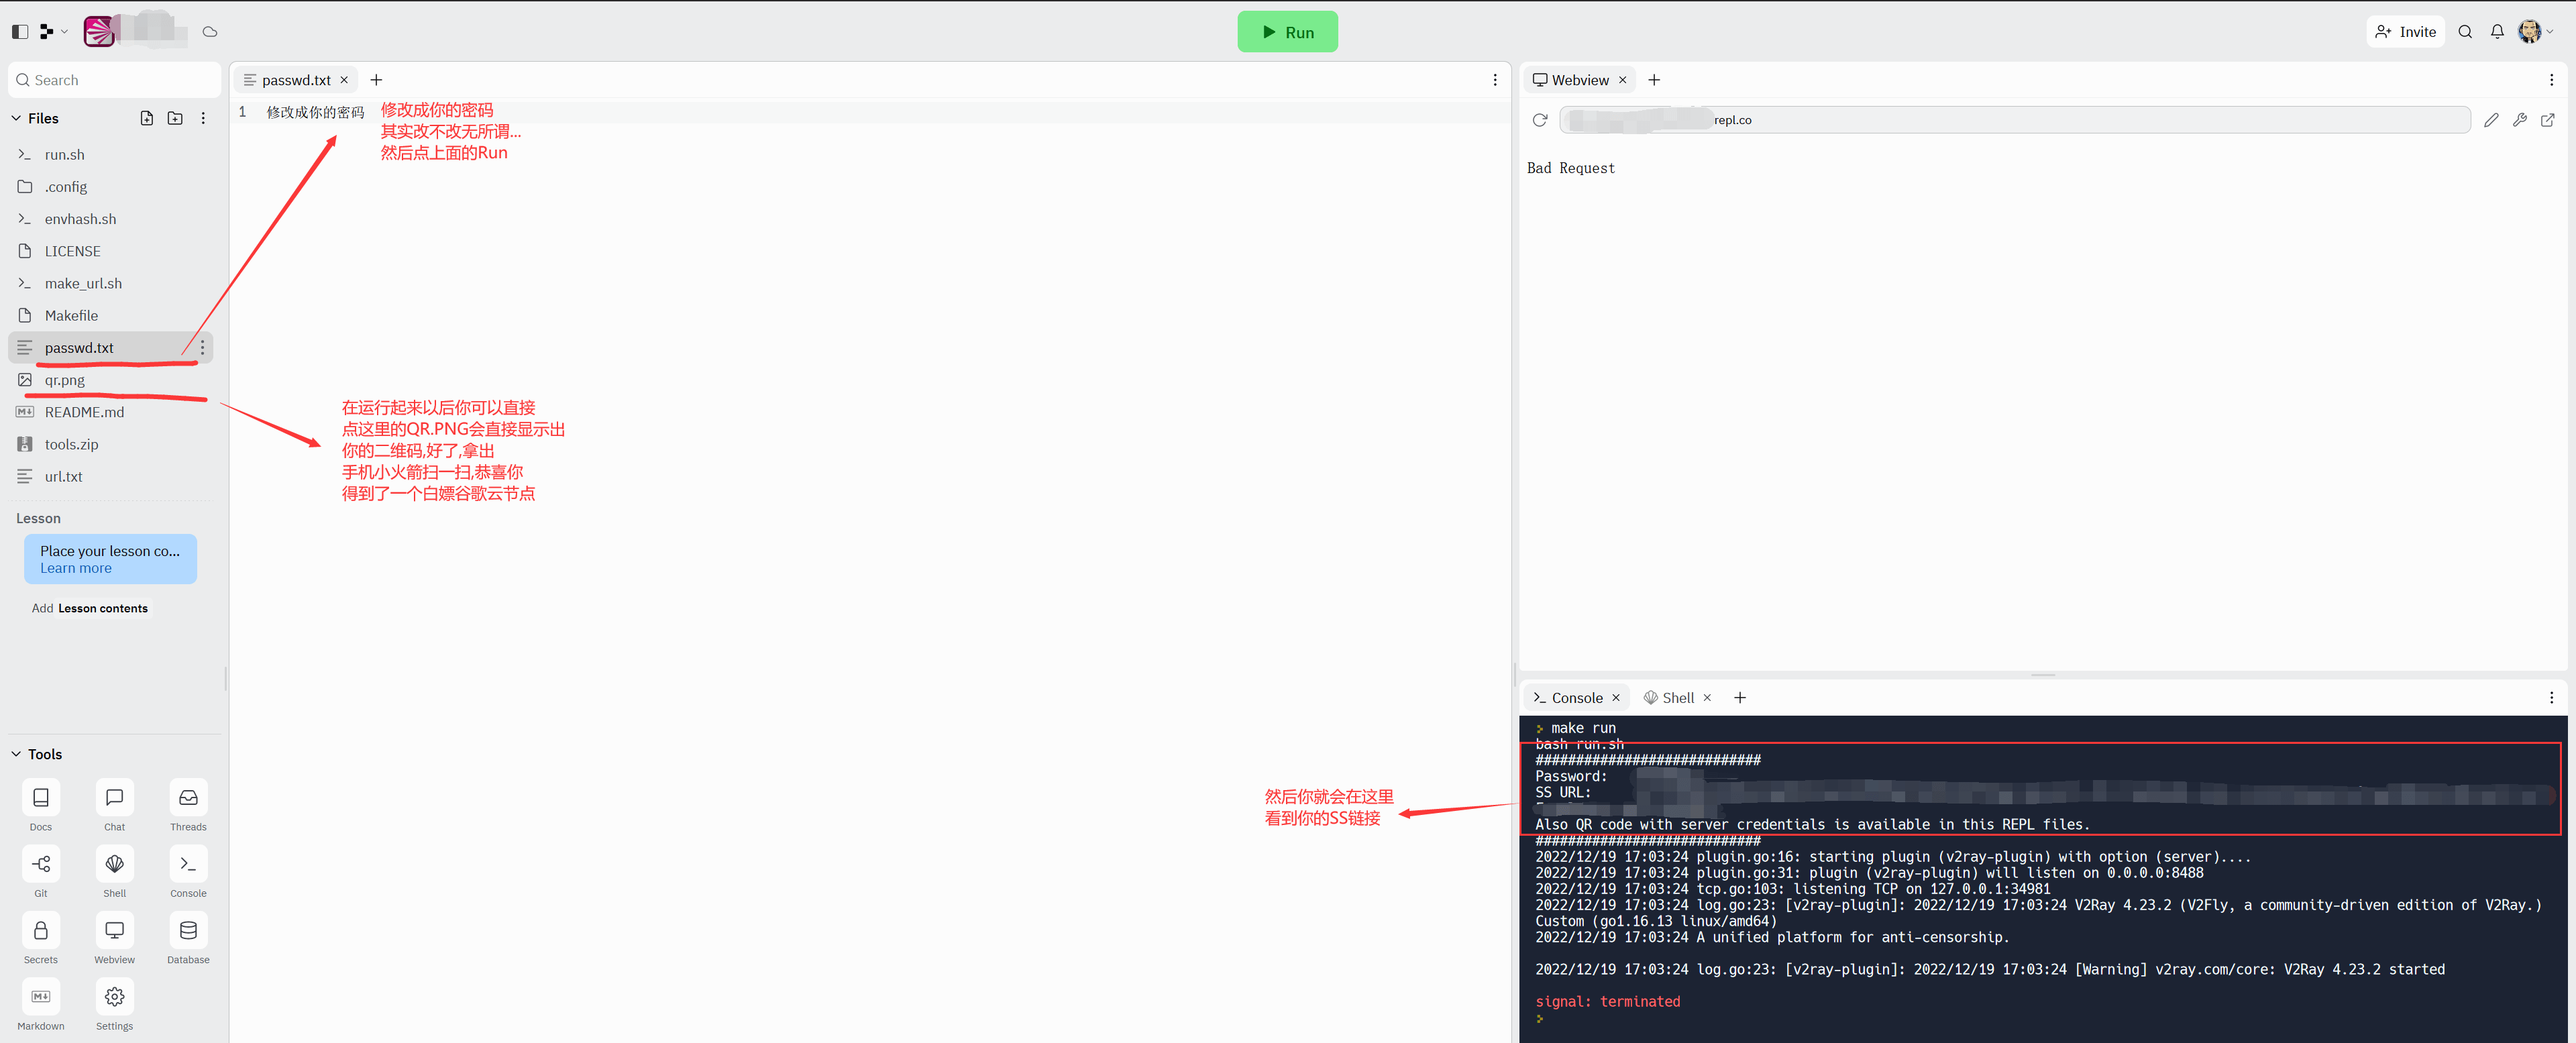Click the Search files field
The image size is (2576, 1043).
coord(115,80)
